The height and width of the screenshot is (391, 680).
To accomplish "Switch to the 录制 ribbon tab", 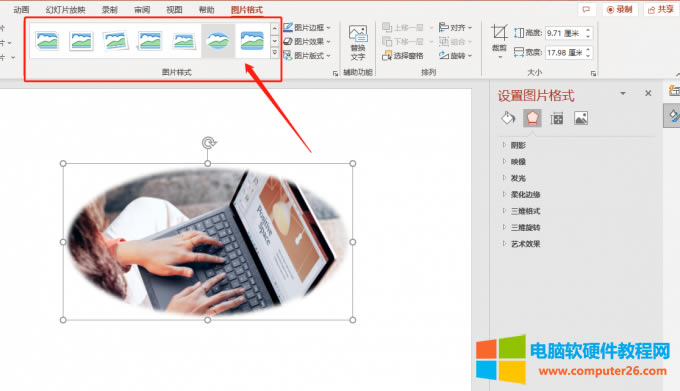I will click(x=110, y=10).
